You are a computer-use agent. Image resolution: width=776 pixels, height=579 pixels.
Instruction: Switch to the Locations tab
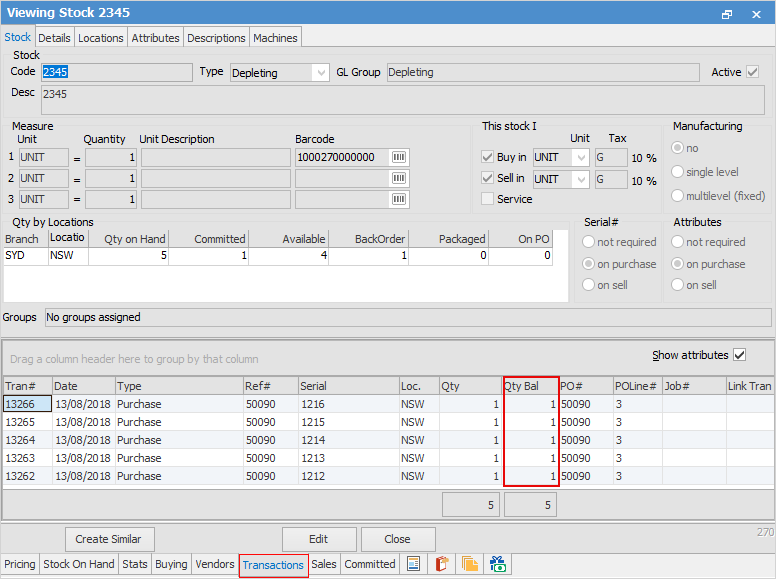click(101, 38)
